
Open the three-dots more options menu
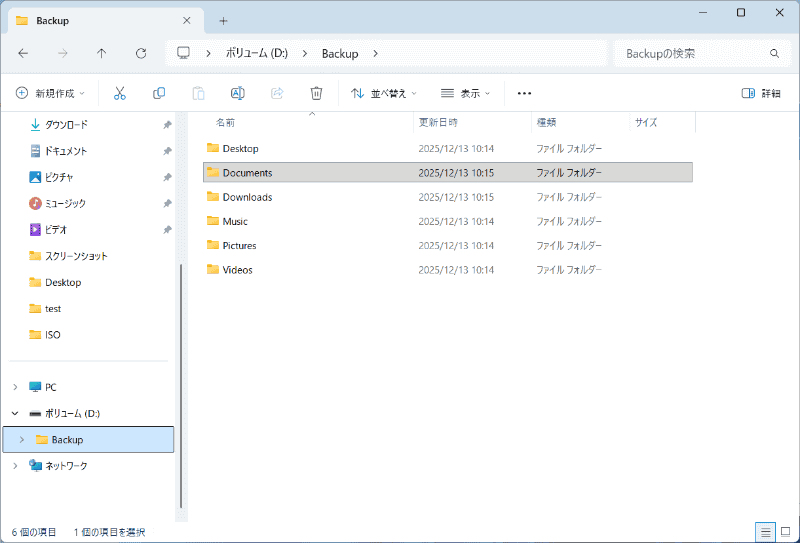click(x=524, y=93)
